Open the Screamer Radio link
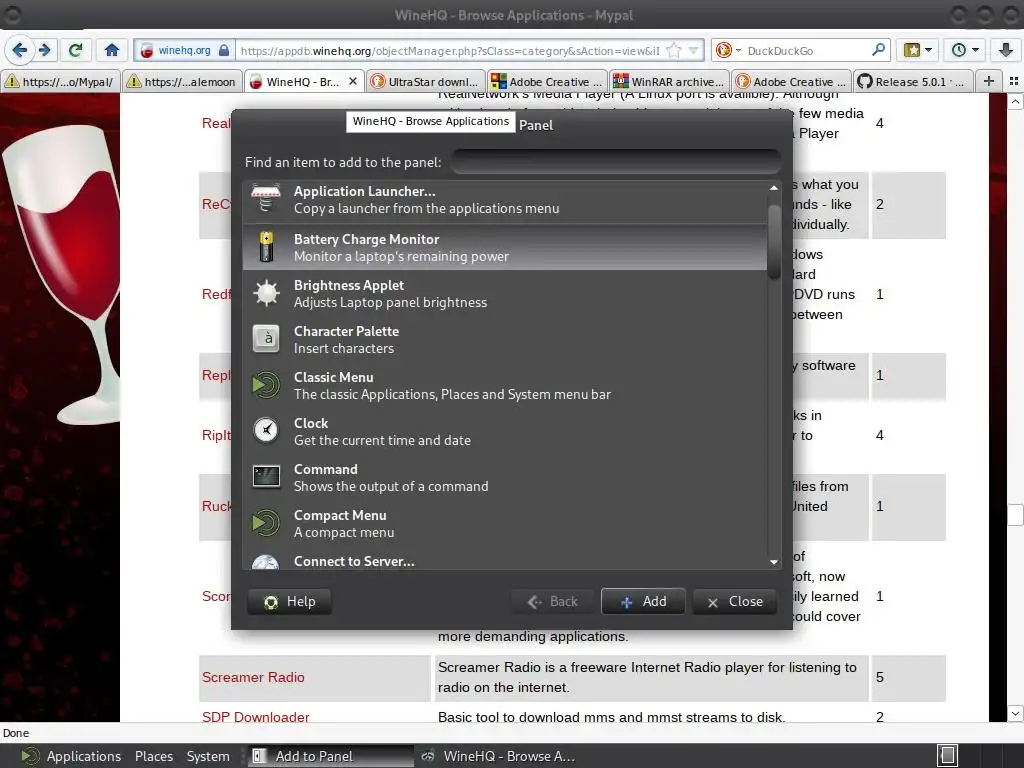 coord(253,677)
